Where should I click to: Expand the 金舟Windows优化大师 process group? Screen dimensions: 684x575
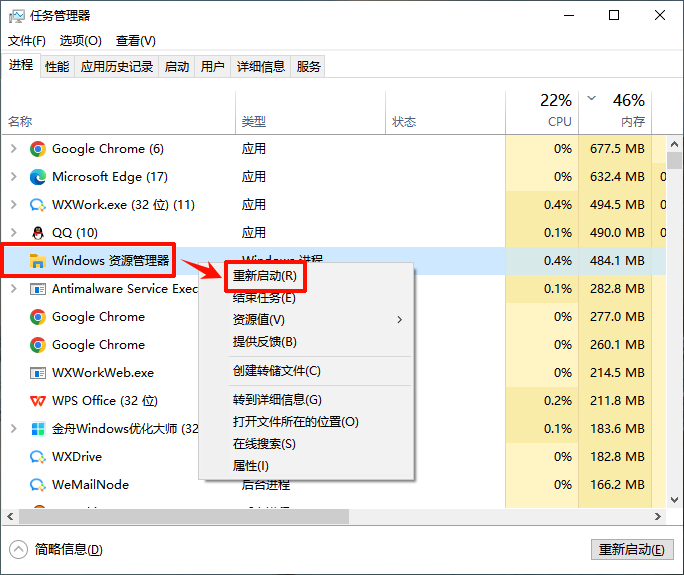14,428
